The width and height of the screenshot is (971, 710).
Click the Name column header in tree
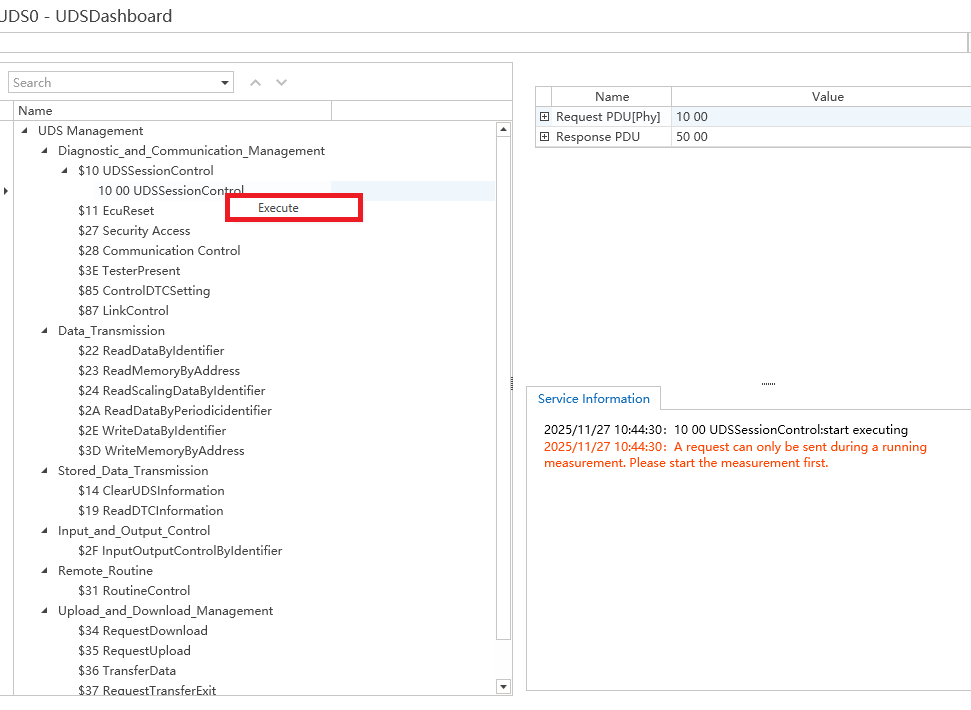[35, 111]
